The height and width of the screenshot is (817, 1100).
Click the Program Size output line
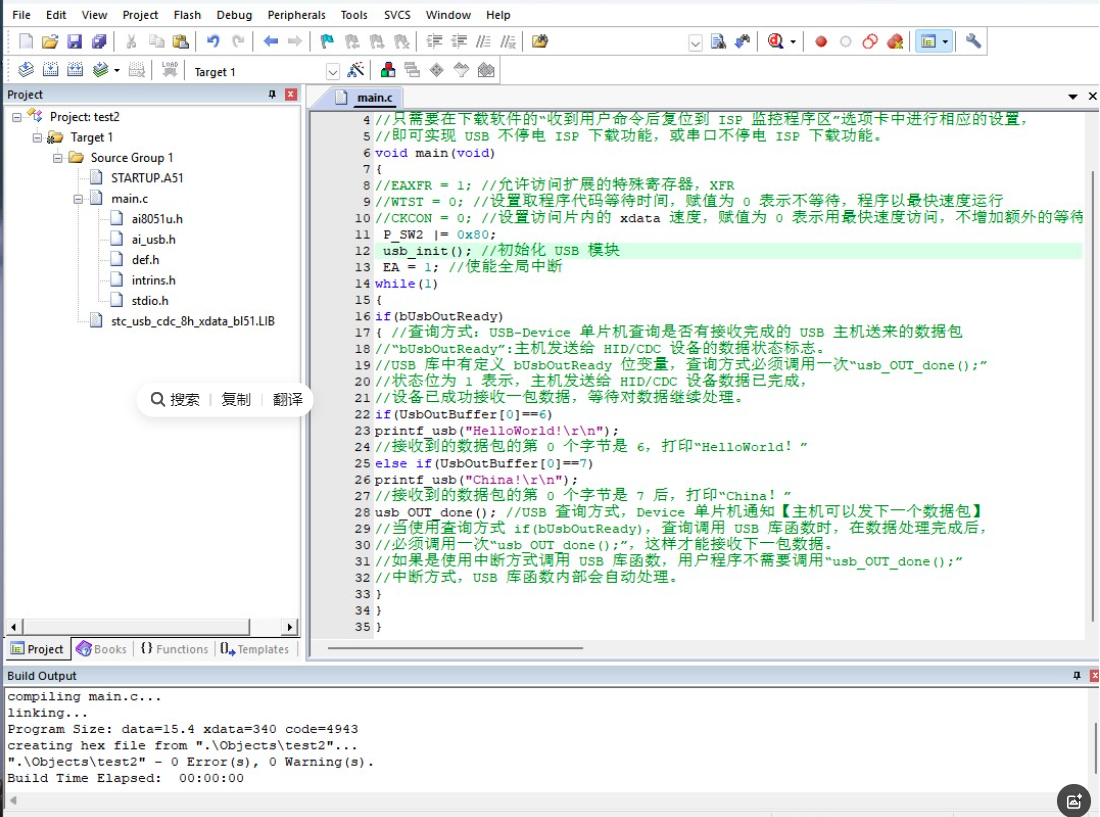point(182,729)
